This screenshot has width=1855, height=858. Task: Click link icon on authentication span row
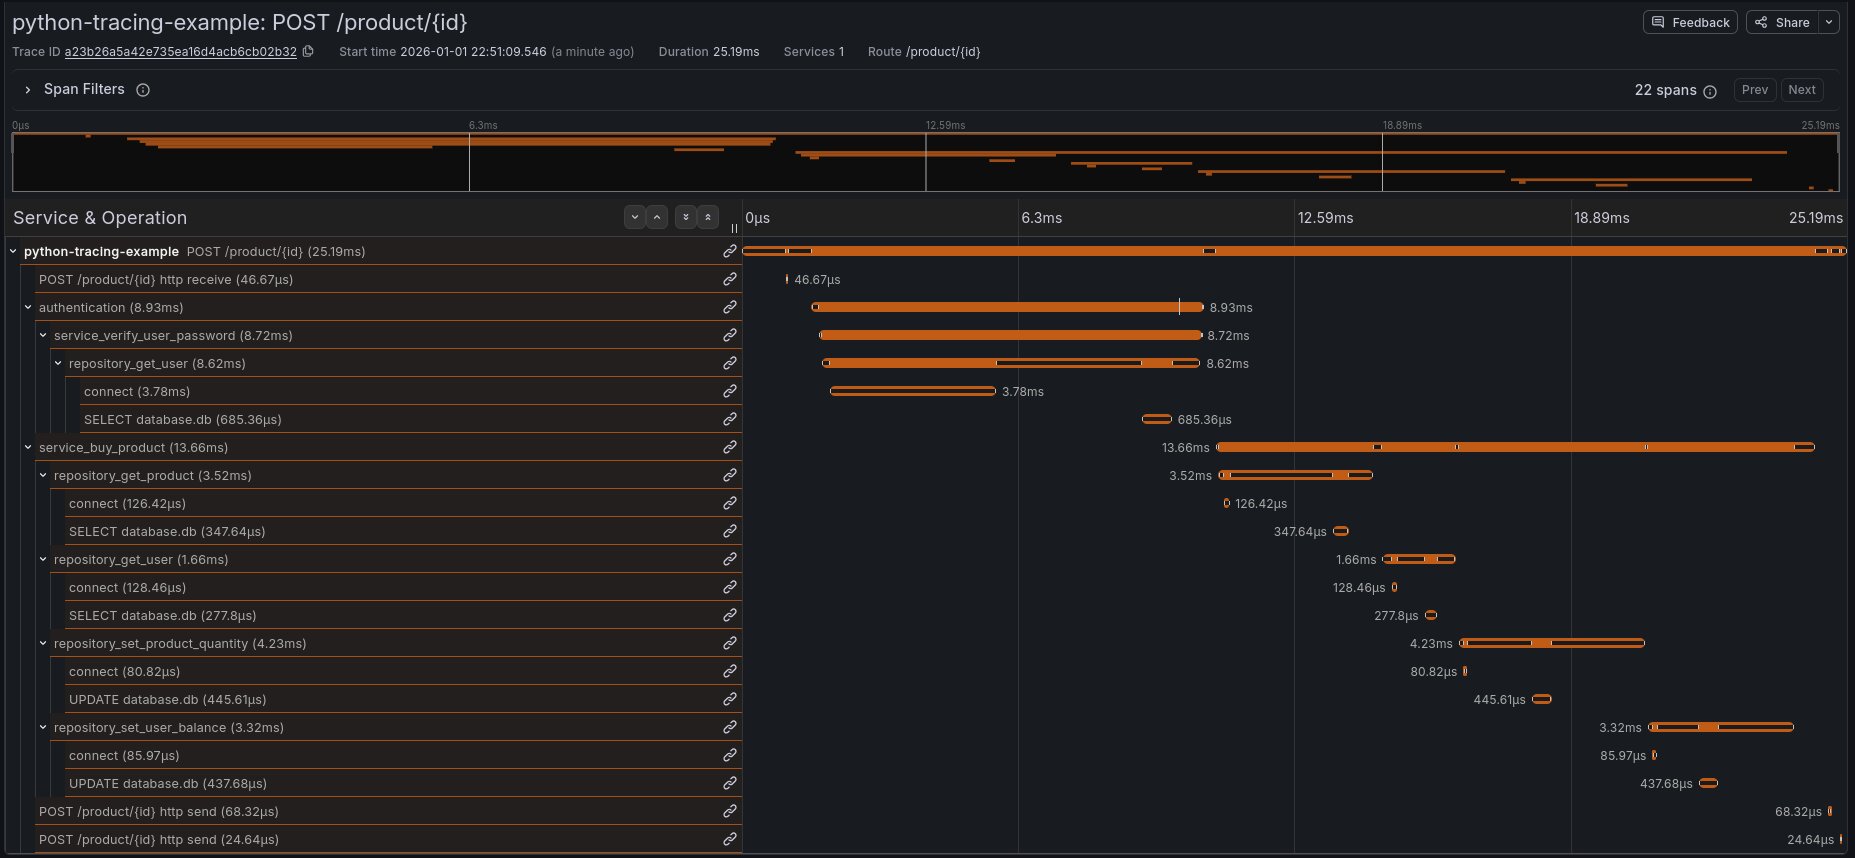pyautogui.click(x=730, y=307)
